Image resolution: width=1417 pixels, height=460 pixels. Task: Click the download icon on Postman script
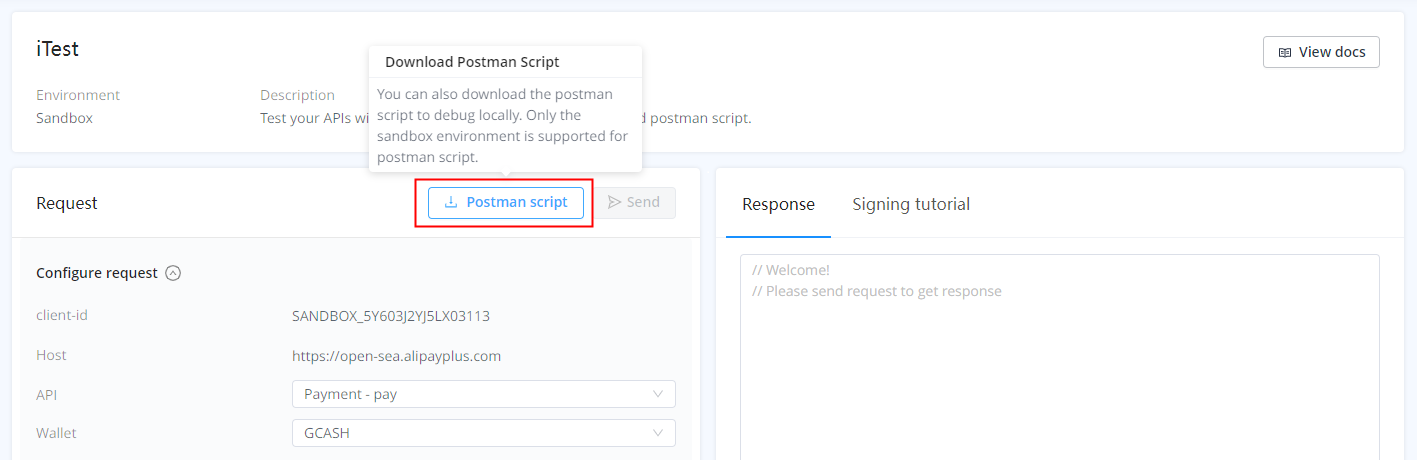pyautogui.click(x=451, y=202)
